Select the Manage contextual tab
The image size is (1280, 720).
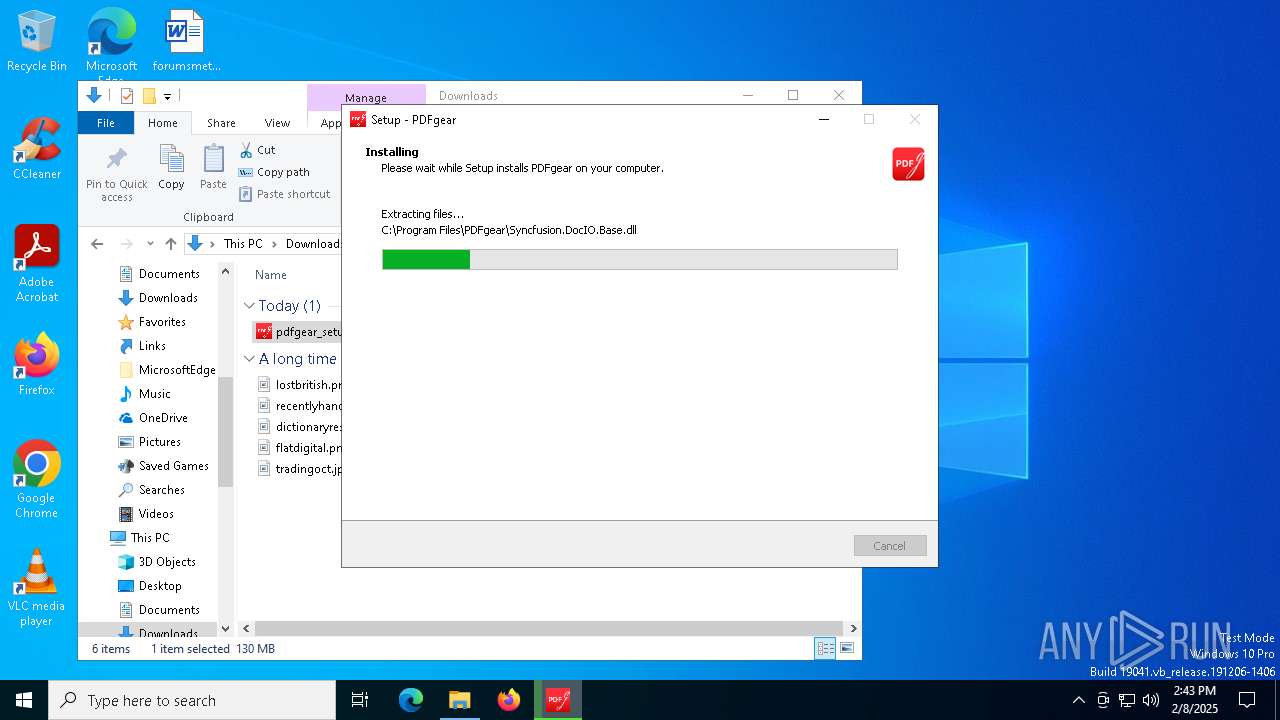point(366,97)
